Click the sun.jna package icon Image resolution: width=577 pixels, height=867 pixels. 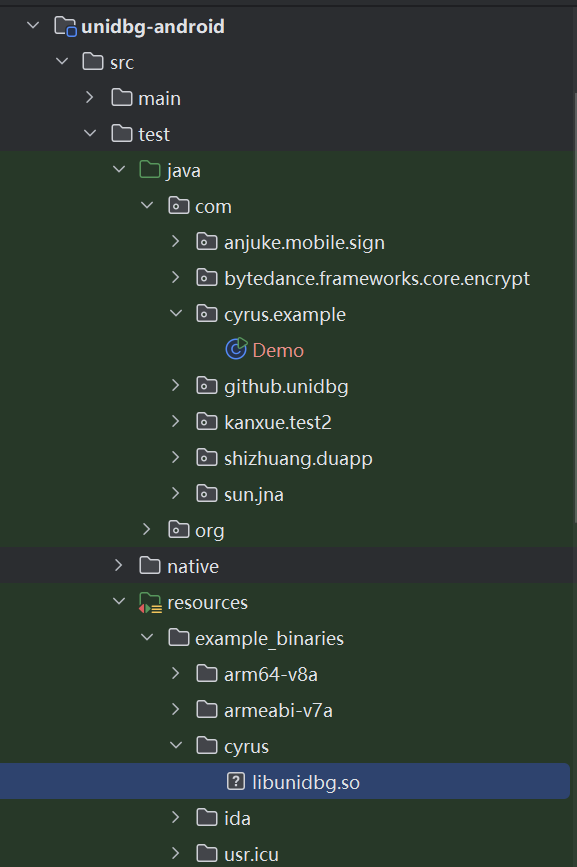[207, 494]
